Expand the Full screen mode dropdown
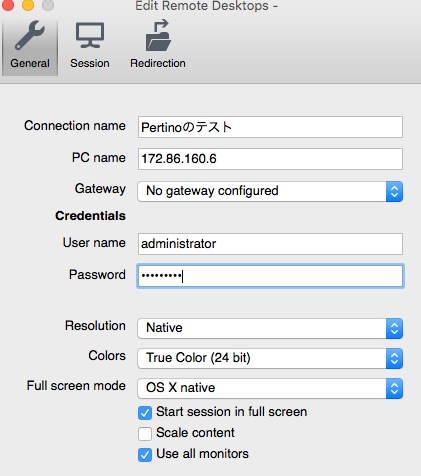 270,388
